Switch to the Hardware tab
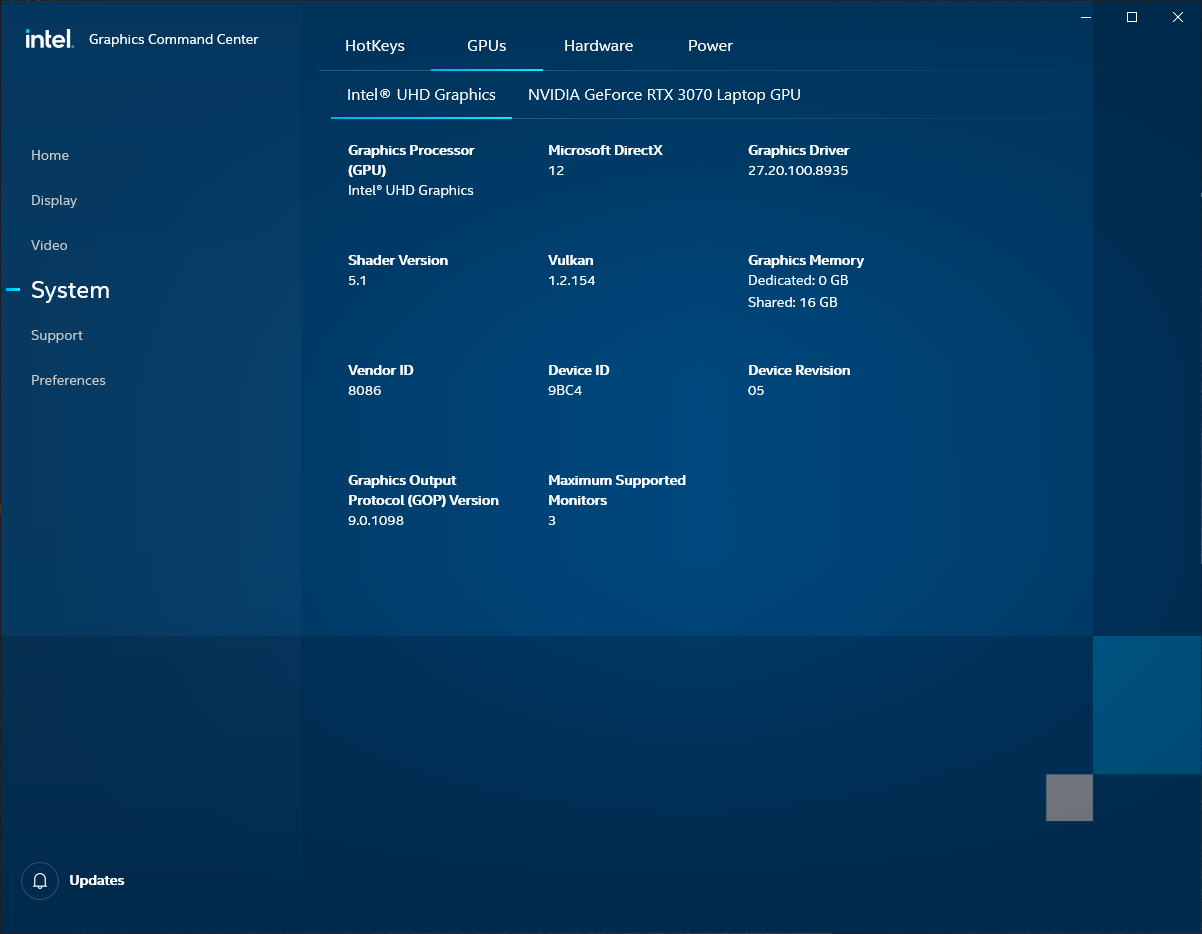This screenshot has width=1202, height=934. tap(598, 46)
